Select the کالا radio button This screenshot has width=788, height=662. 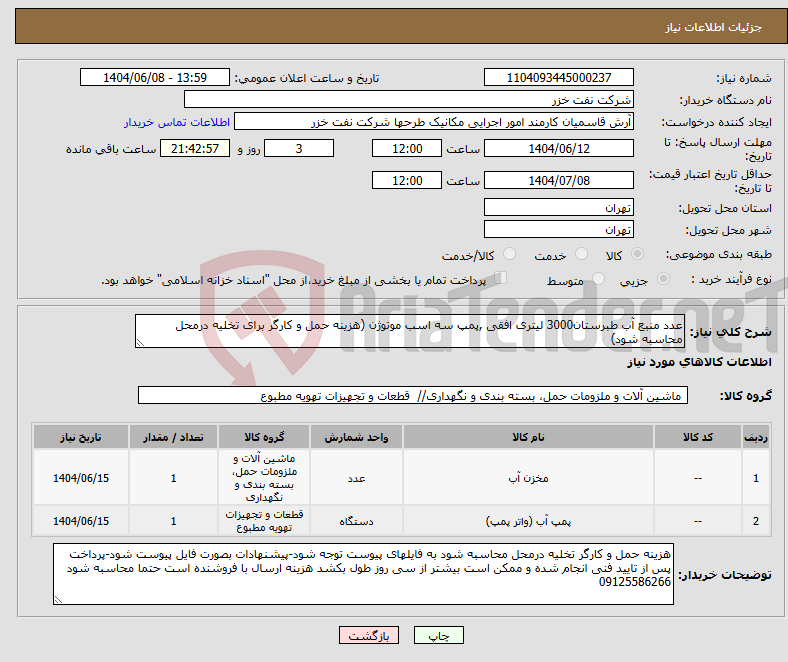[x=637, y=254]
